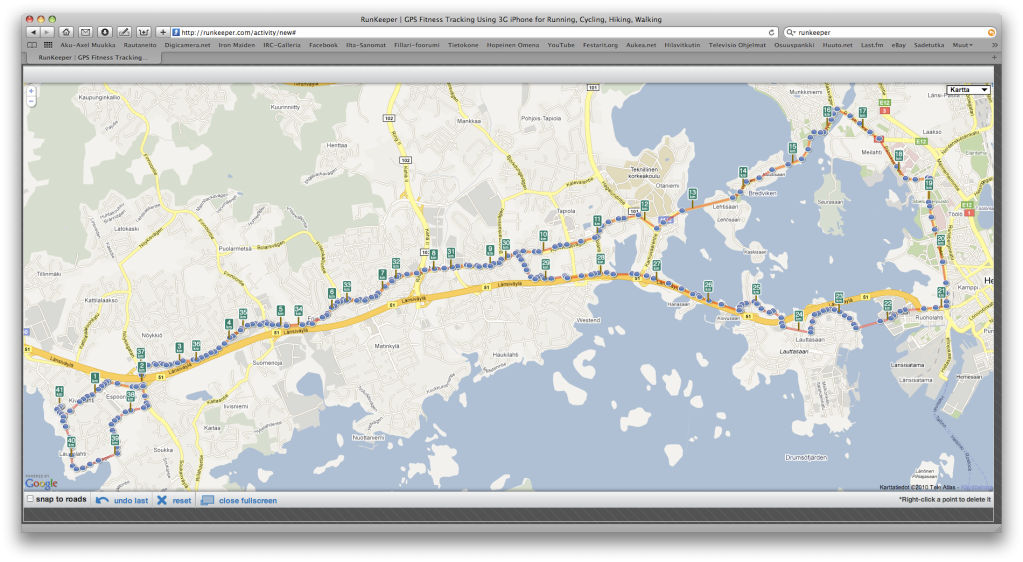This screenshot has width=1023, height=562.
Task: Click the runkeeper search field
Action: pyautogui.click(x=891, y=32)
